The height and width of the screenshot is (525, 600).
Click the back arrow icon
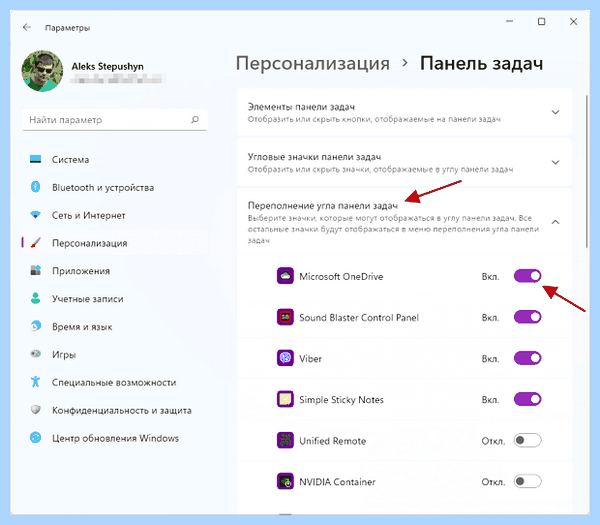coord(26,27)
